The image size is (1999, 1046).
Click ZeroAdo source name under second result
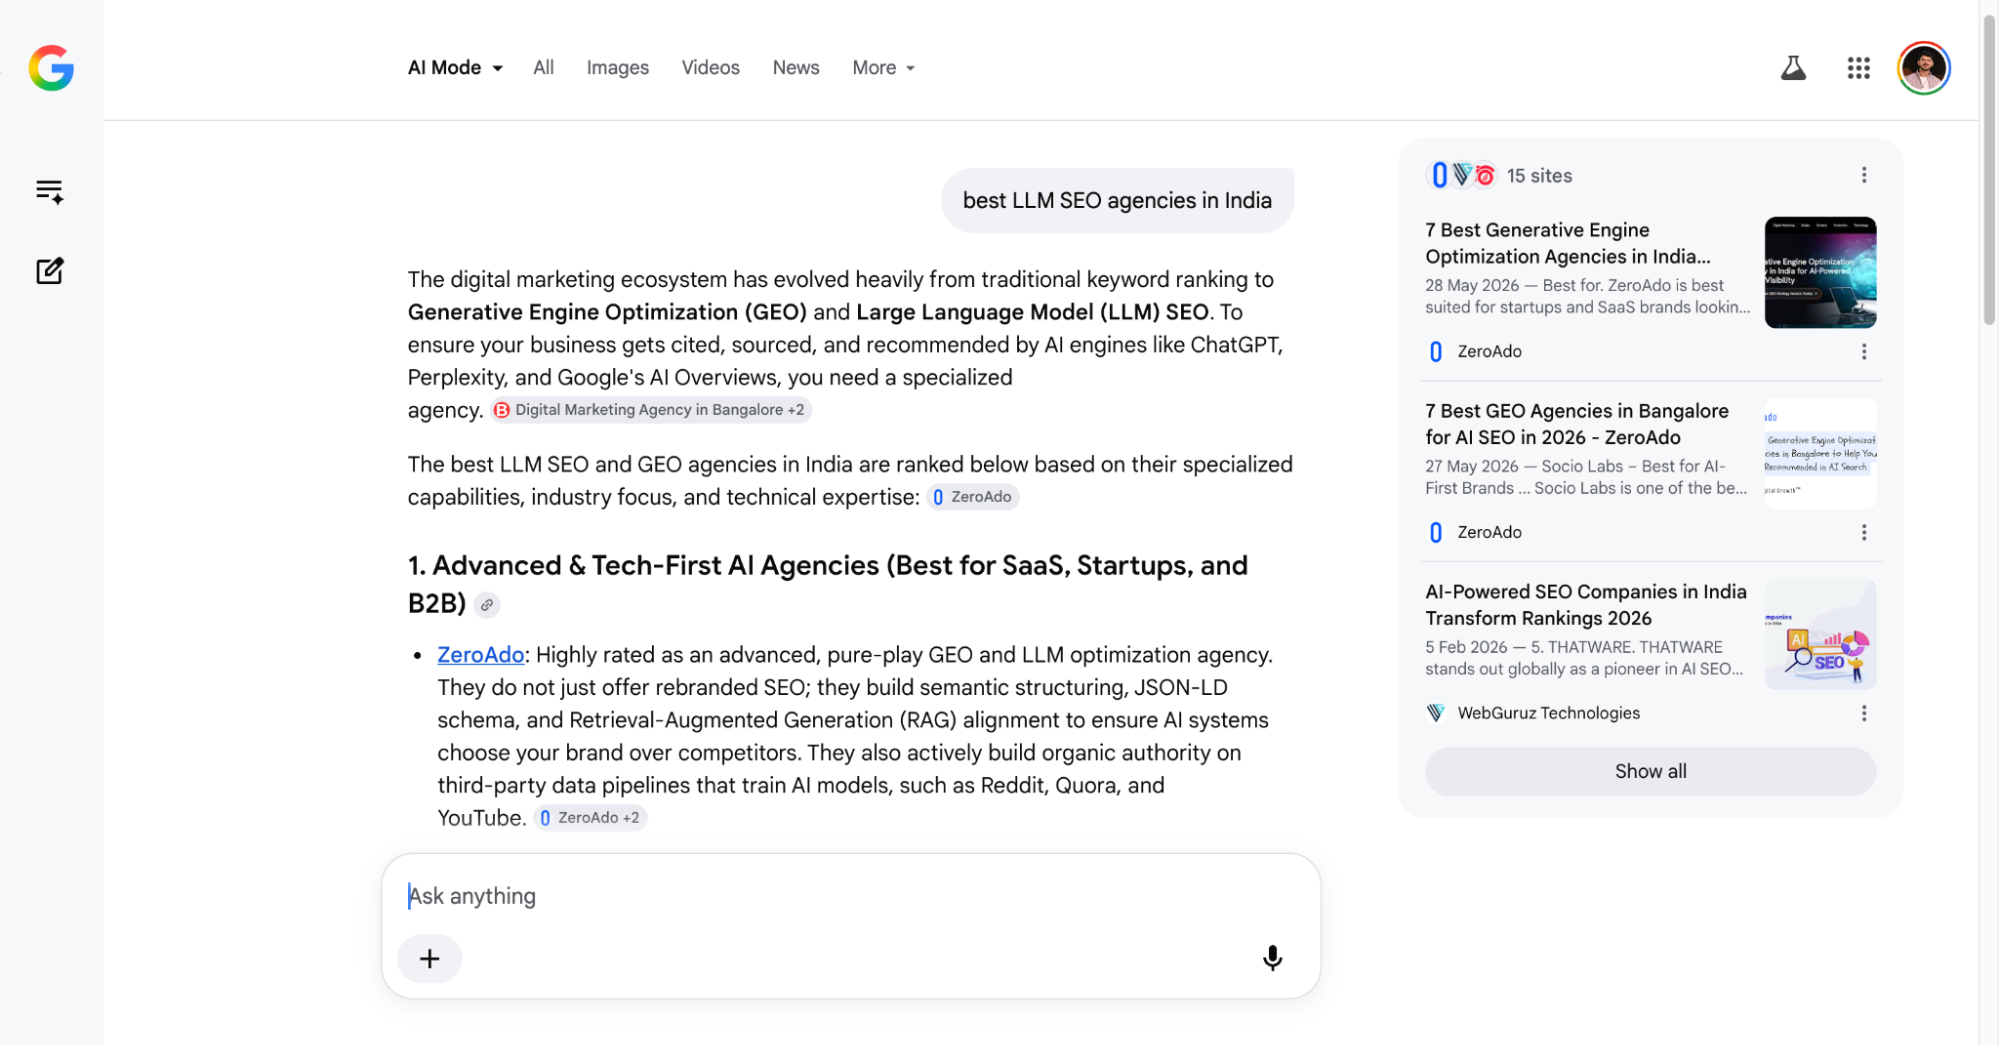click(1489, 533)
